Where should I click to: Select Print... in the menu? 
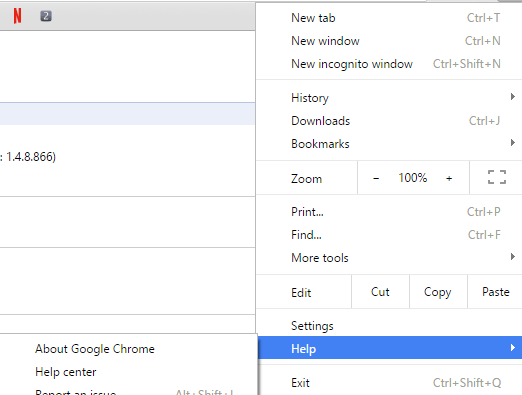(x=389, y=212)
